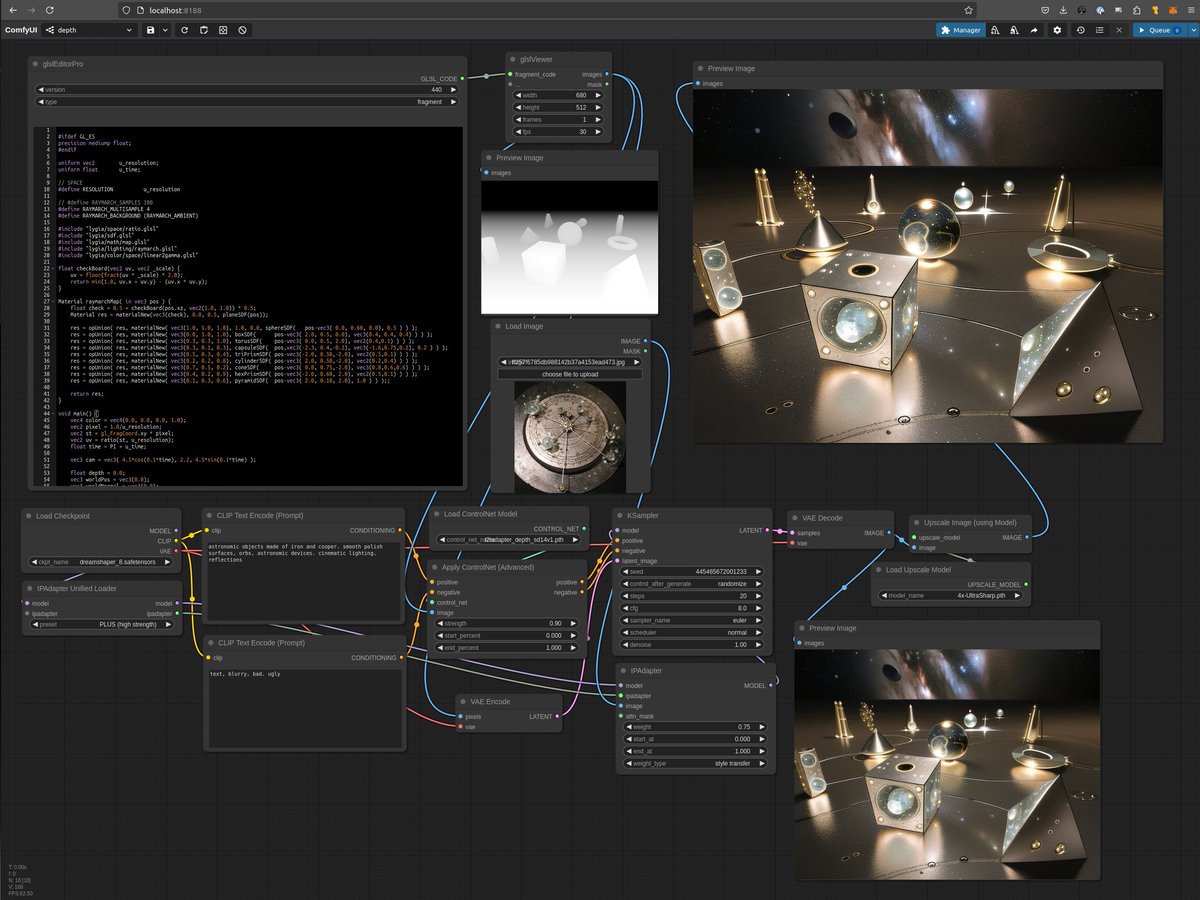Click choose file to upload button
The height and width of the screenshot is (900, 1200).
click(x=570, y=374)
